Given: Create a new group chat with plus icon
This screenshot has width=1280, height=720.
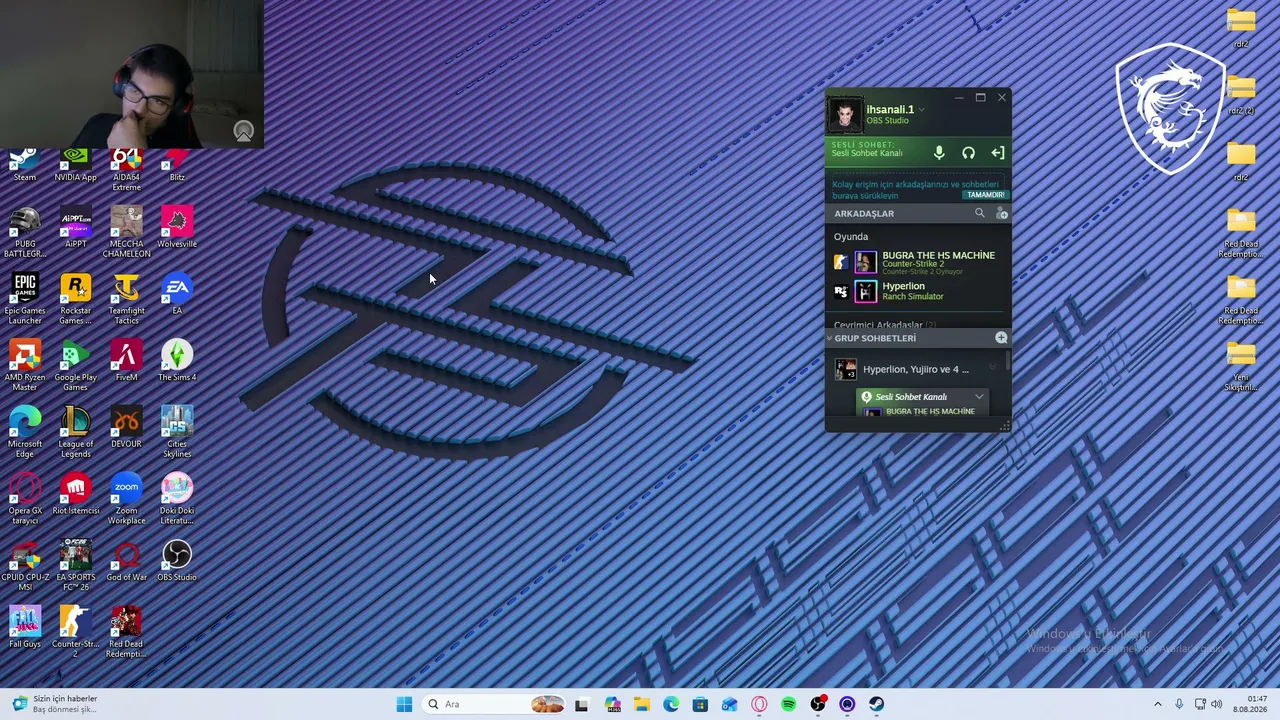Looking at the screenshot, I should tap(1001, 338).
